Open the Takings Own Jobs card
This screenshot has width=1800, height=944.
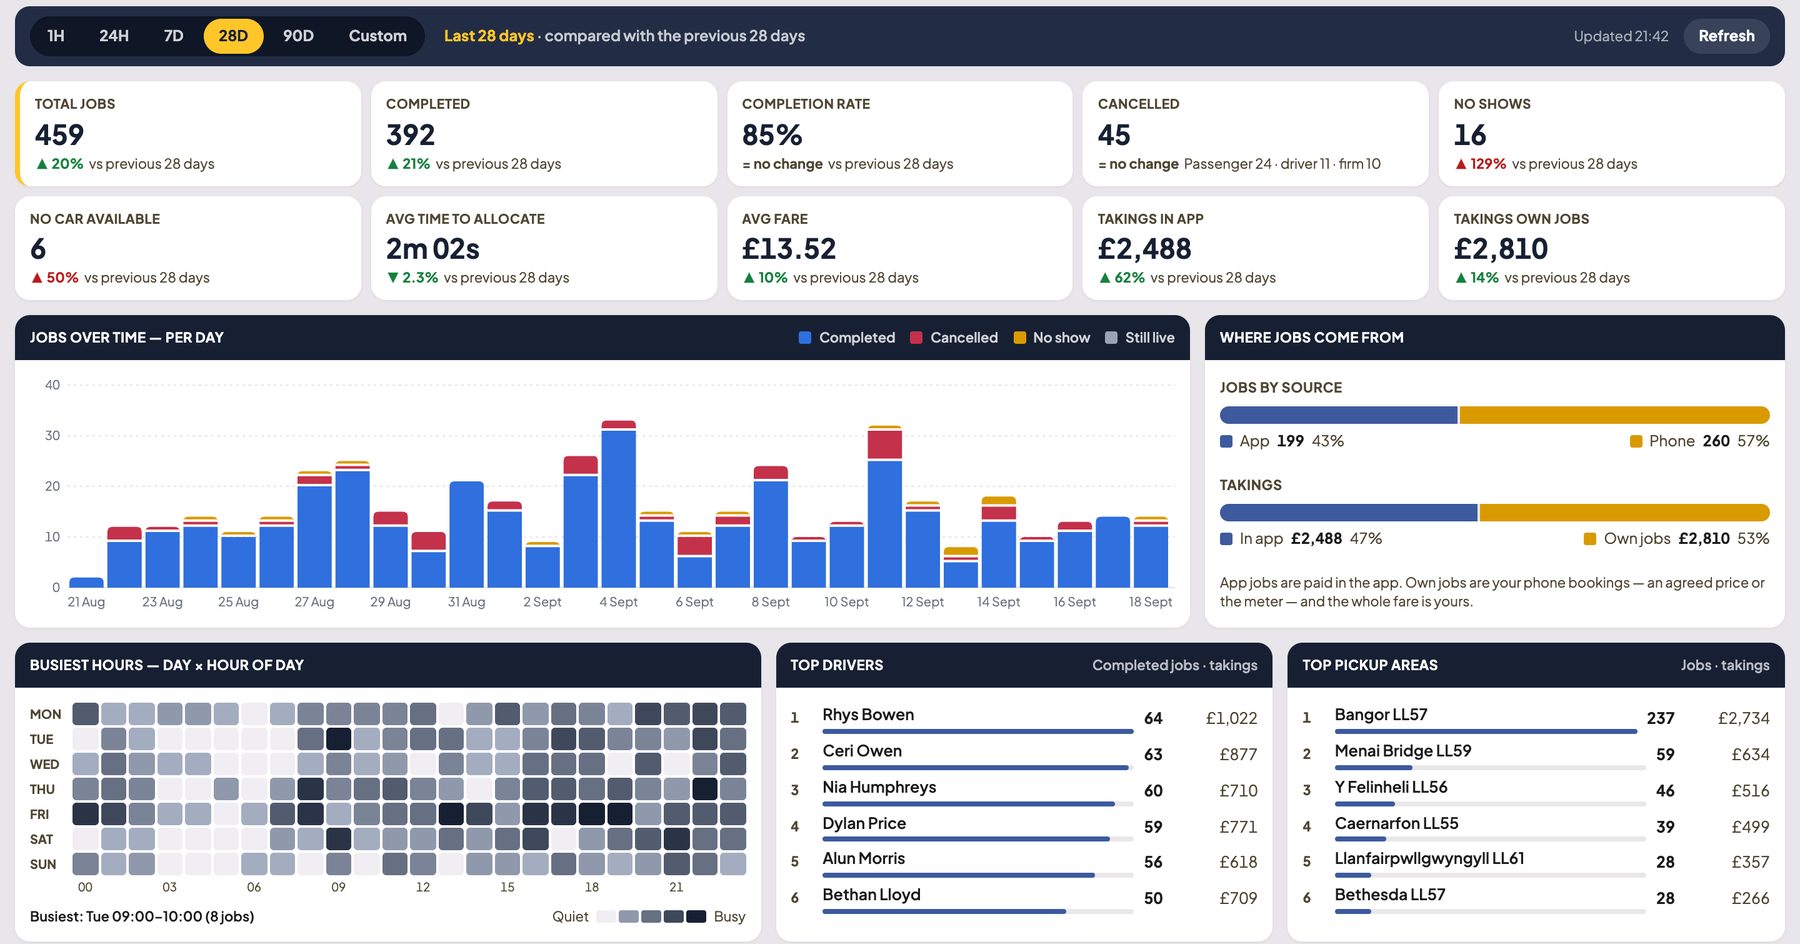1612,248
